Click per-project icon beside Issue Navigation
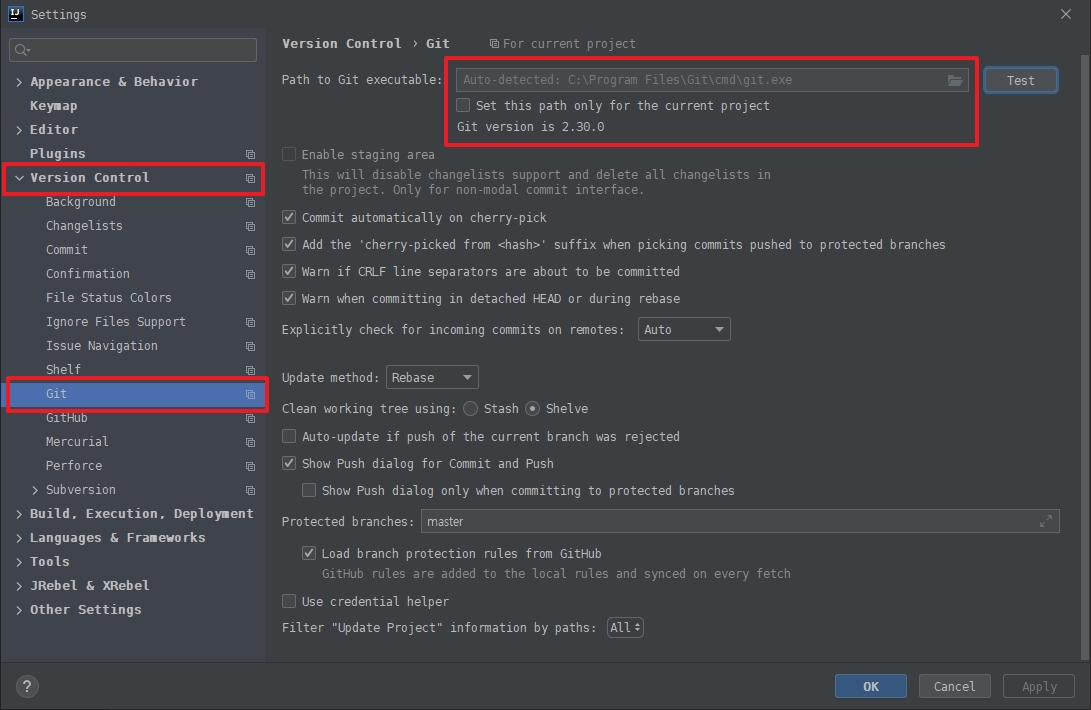The width and height of the screenshot is (1091, 710). [250, 347]
